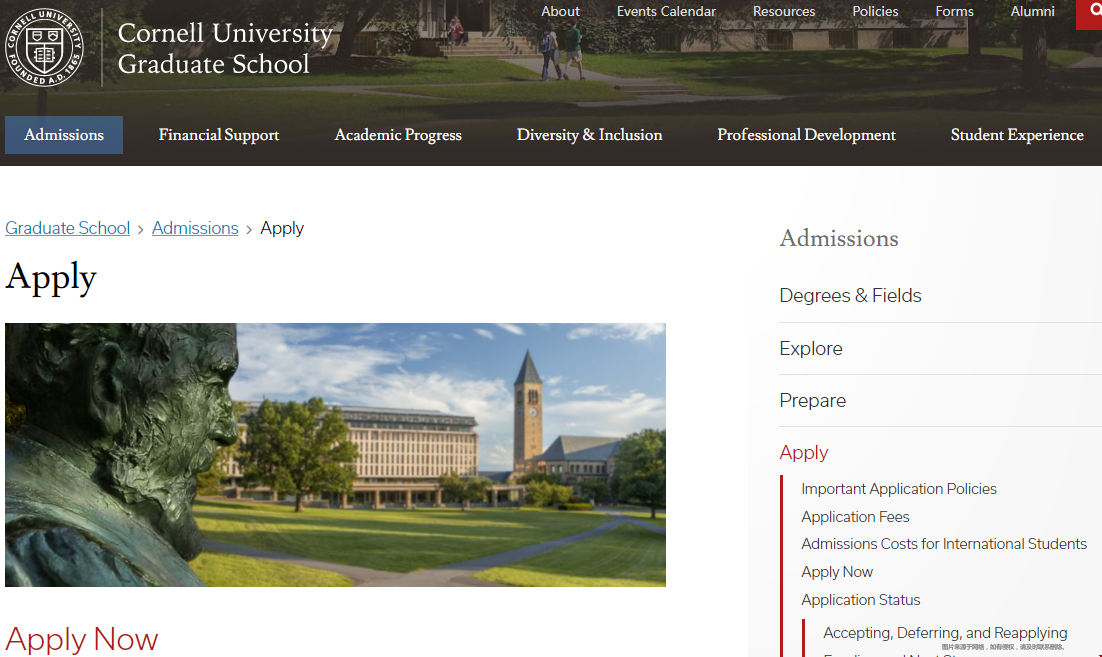Click the Graduate School breadcrumb link
This screenshot has width=1102, height=657.
tap(67, 228)
